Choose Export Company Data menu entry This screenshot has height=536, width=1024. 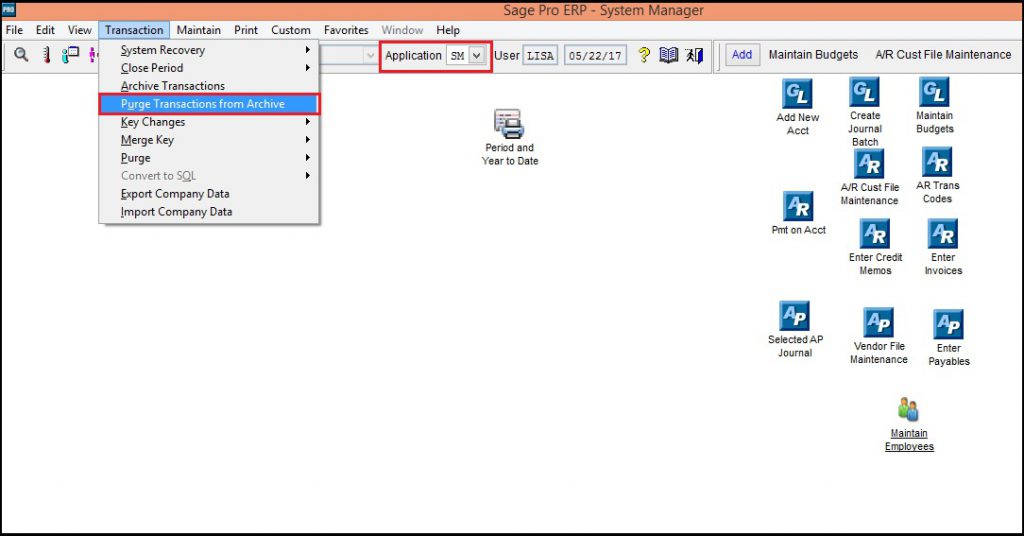click(x=175, y=194)
